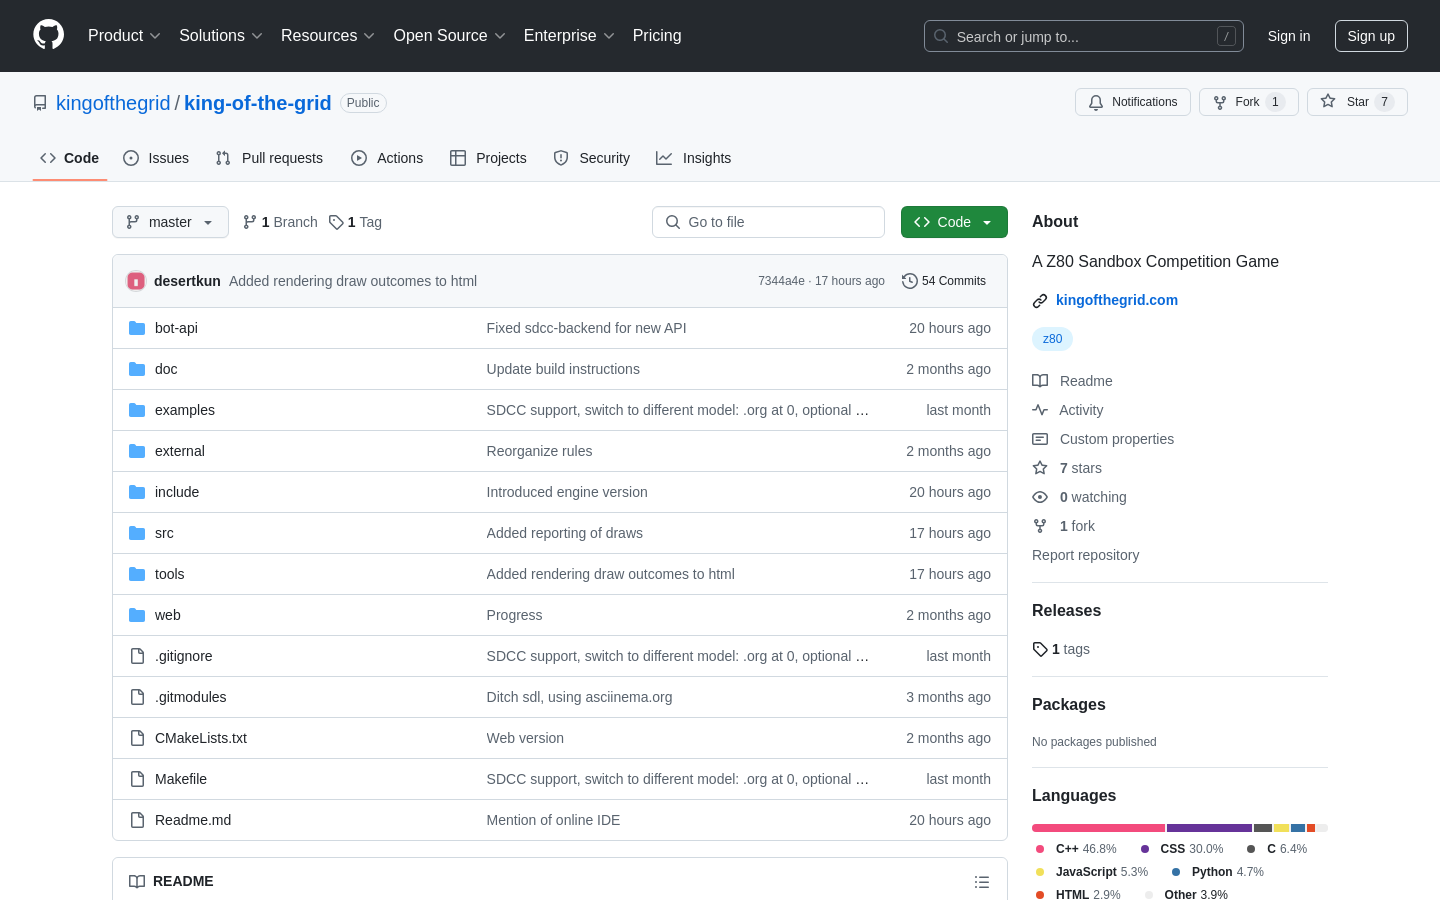
Task: Open kingofthegrid.com website link
Action: (1117, 300)
